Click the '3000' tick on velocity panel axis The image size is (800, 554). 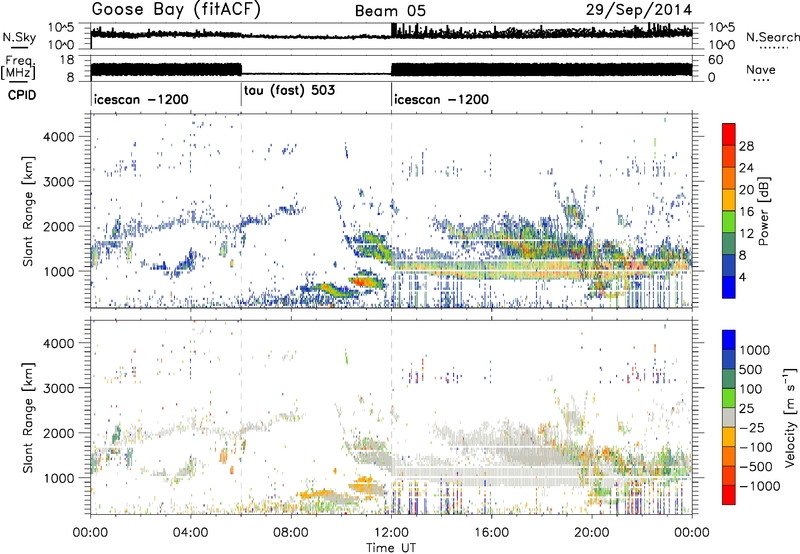pos(58,388)
